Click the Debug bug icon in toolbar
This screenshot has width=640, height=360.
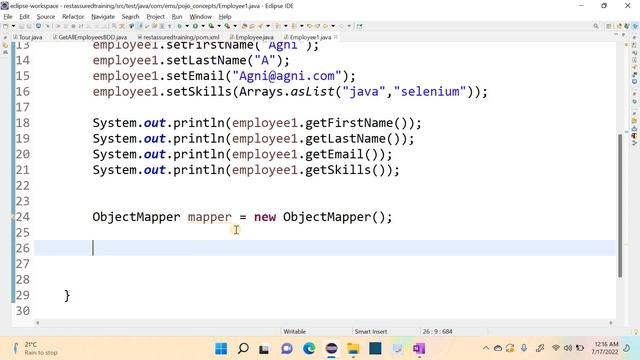point(179,26)
